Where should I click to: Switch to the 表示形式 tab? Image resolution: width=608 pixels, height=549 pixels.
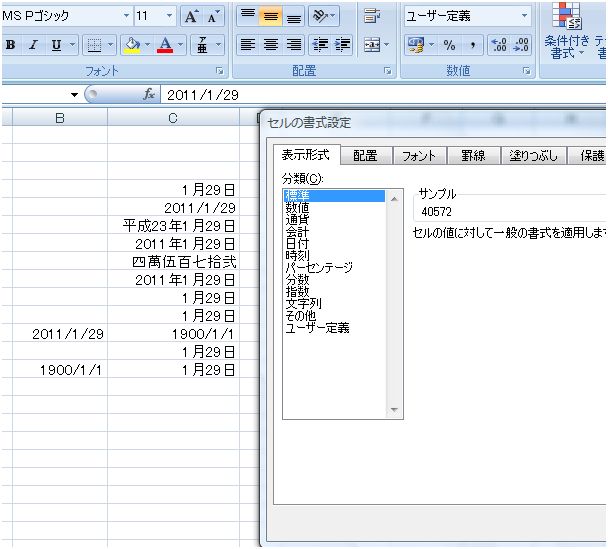[x=306, y=155]
